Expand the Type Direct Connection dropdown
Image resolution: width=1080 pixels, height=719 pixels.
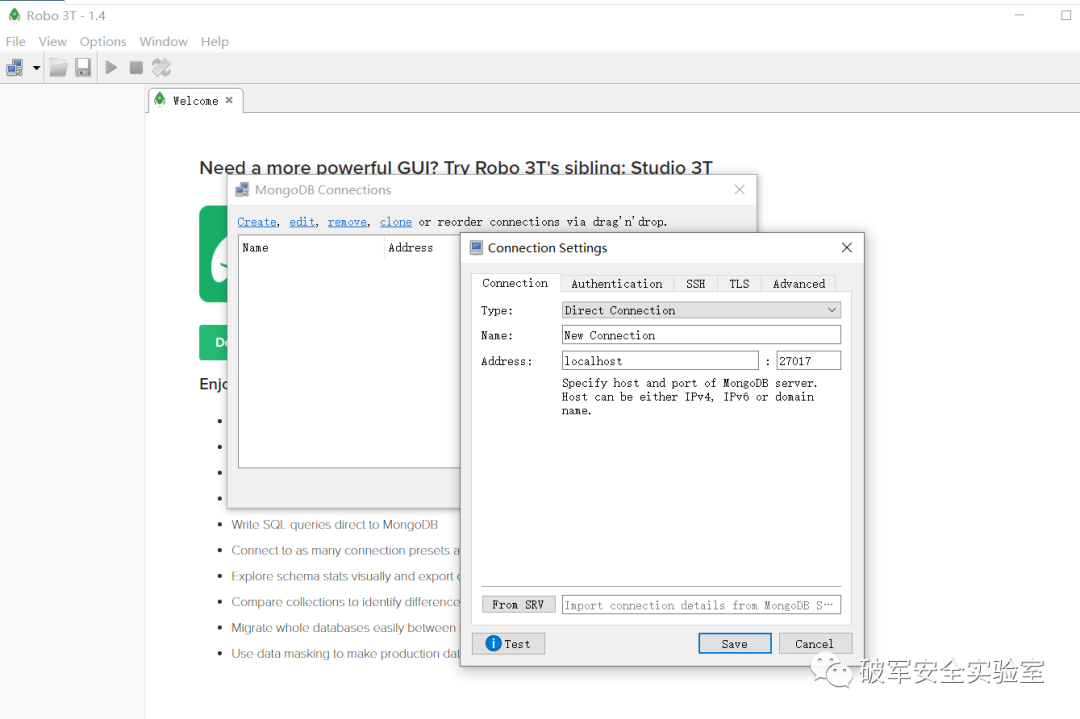point(701,310)
